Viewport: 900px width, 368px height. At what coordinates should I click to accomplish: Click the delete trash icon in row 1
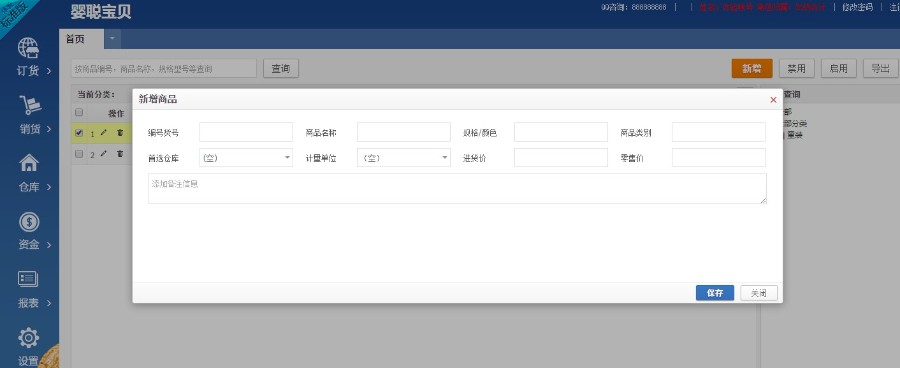[120, 133]
